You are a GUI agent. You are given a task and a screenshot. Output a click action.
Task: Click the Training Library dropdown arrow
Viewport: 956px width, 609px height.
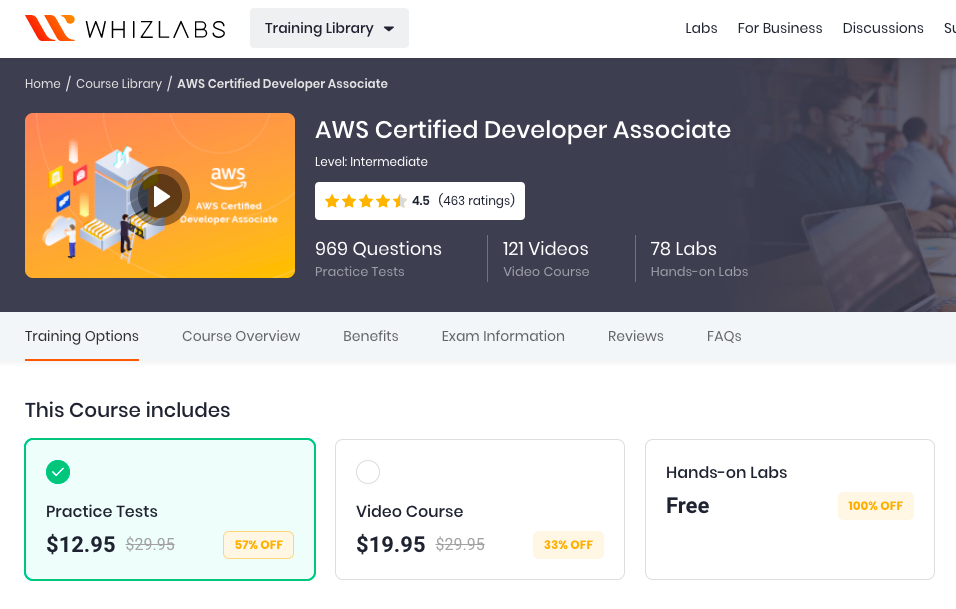coord(389,29)
